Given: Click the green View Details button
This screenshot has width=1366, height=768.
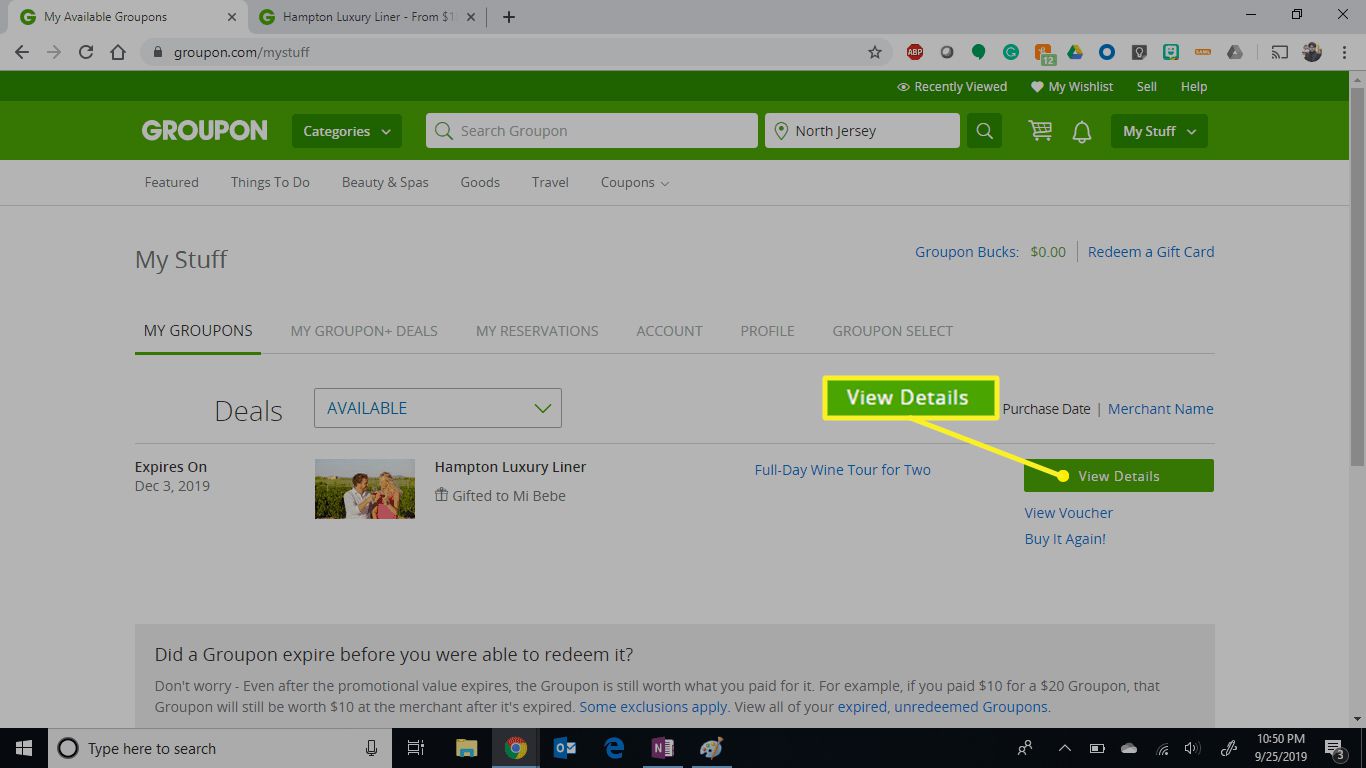Looking at the screenshot, I should pos(1119,476).
